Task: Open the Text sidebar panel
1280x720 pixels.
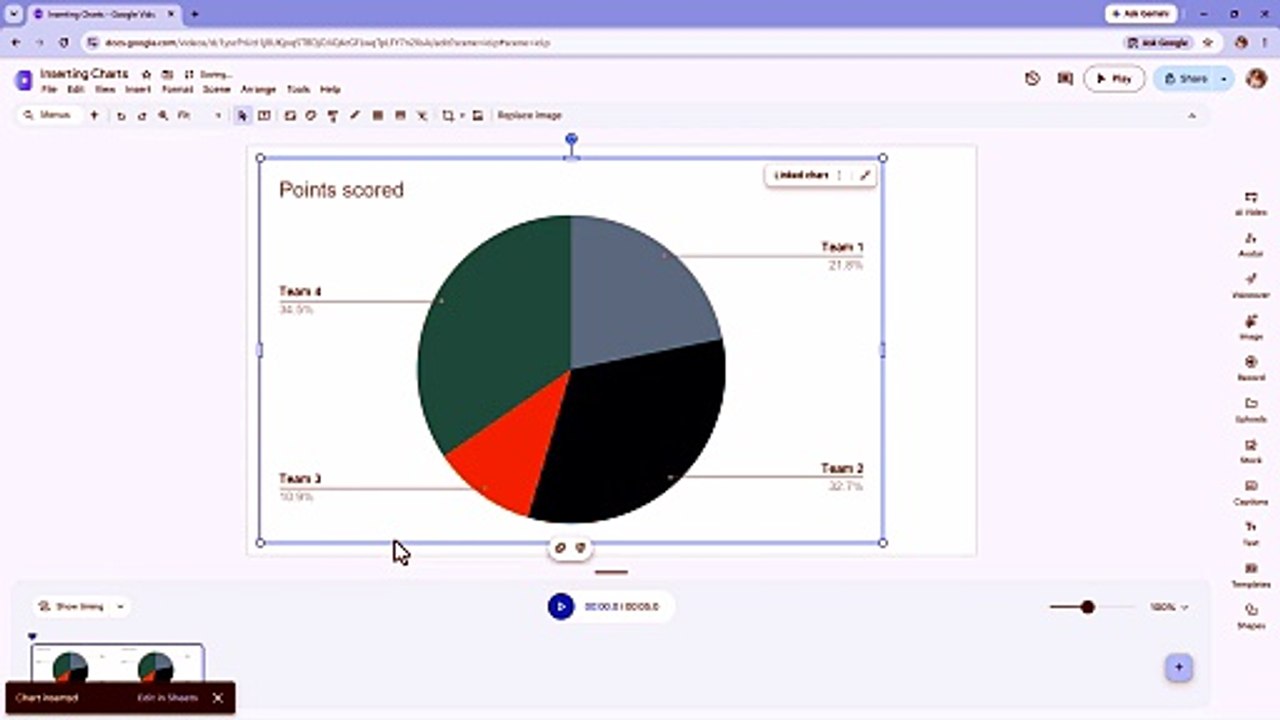Action: [x=1251, y=533]
